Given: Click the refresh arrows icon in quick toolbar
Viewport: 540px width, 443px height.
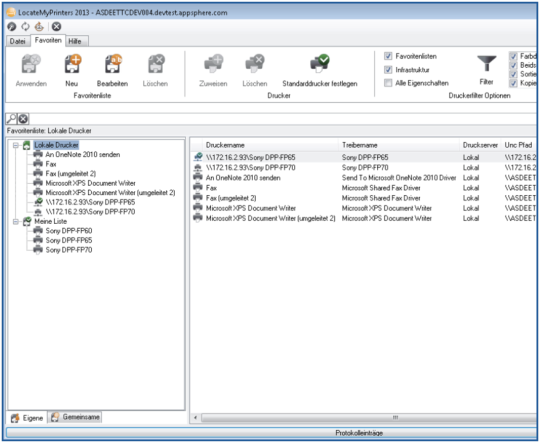Looking at the screenshot, I should (x=25, y=27).
